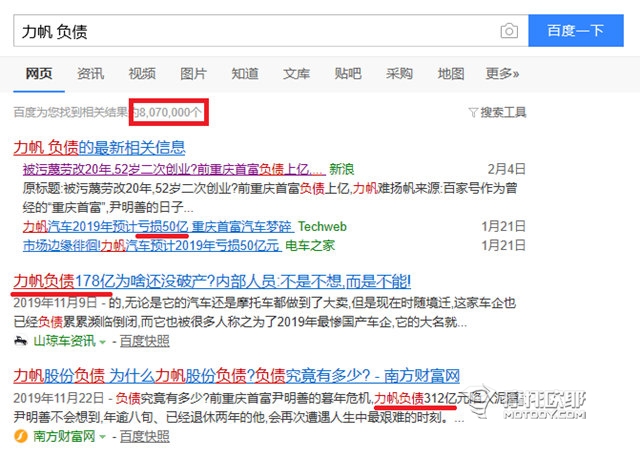Click the Techweb source label
640x458 pixels.
click(322, 226)
